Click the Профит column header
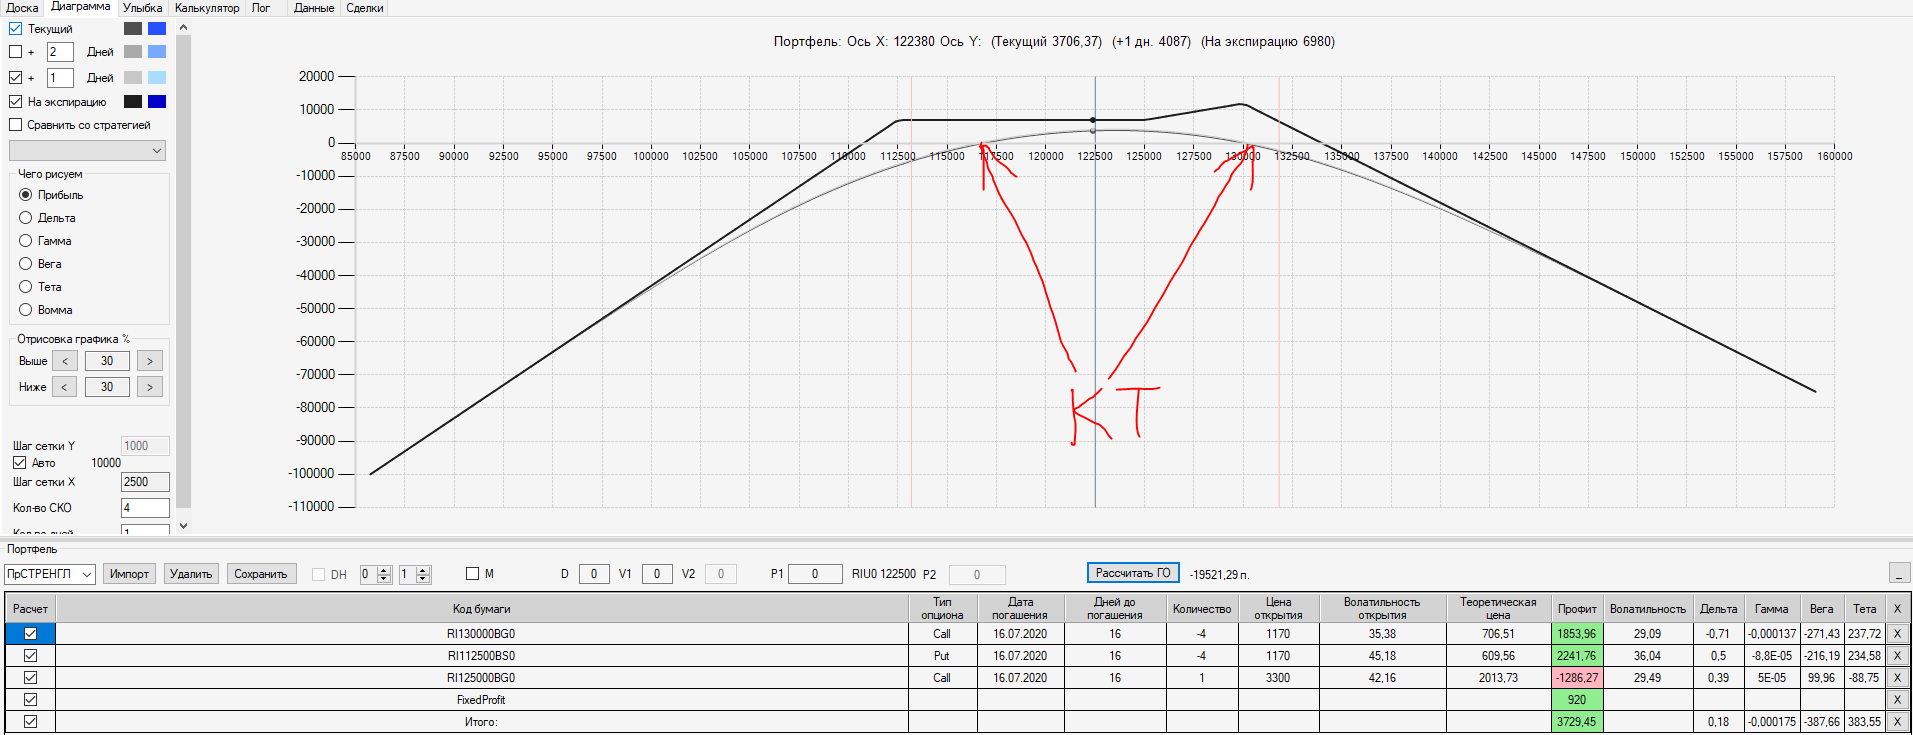The width and height of the screenshot is (1913, 735). (1577, 608)
